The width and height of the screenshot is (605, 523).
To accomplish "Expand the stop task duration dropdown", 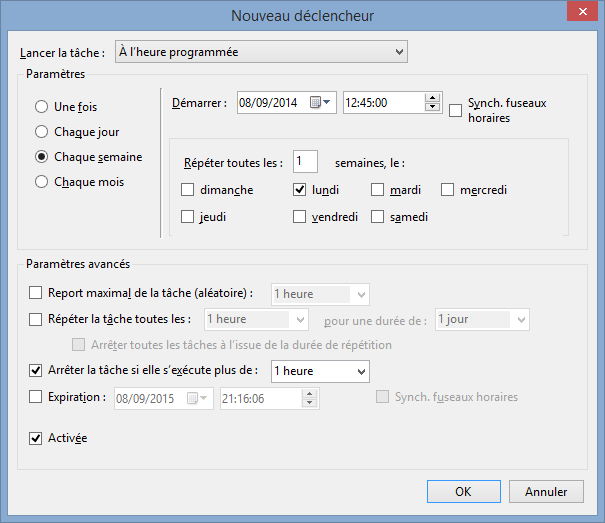I will 360,371.
